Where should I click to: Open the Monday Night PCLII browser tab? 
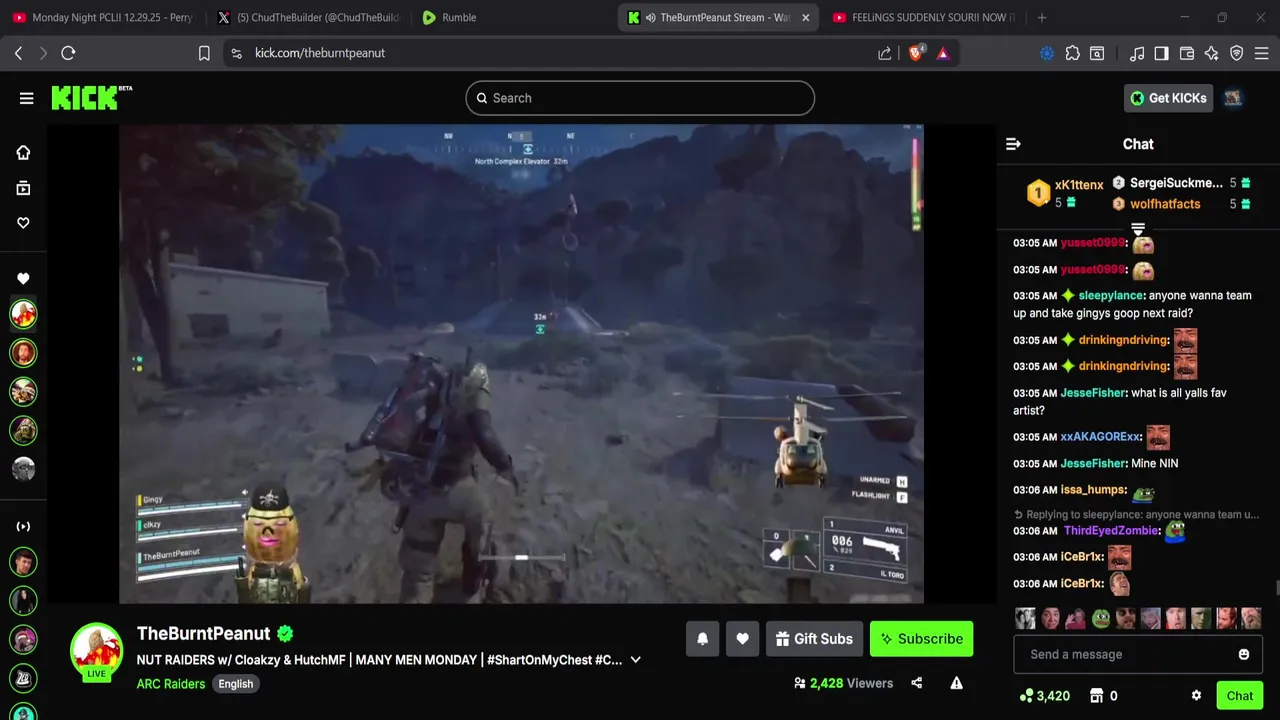tap(105, 17)
